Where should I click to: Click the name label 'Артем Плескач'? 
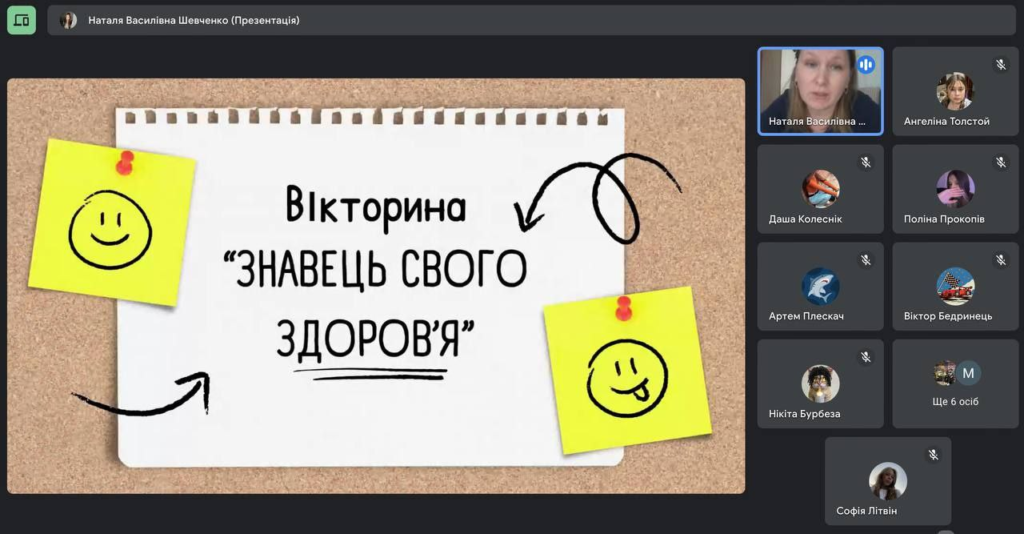(806, 316)
